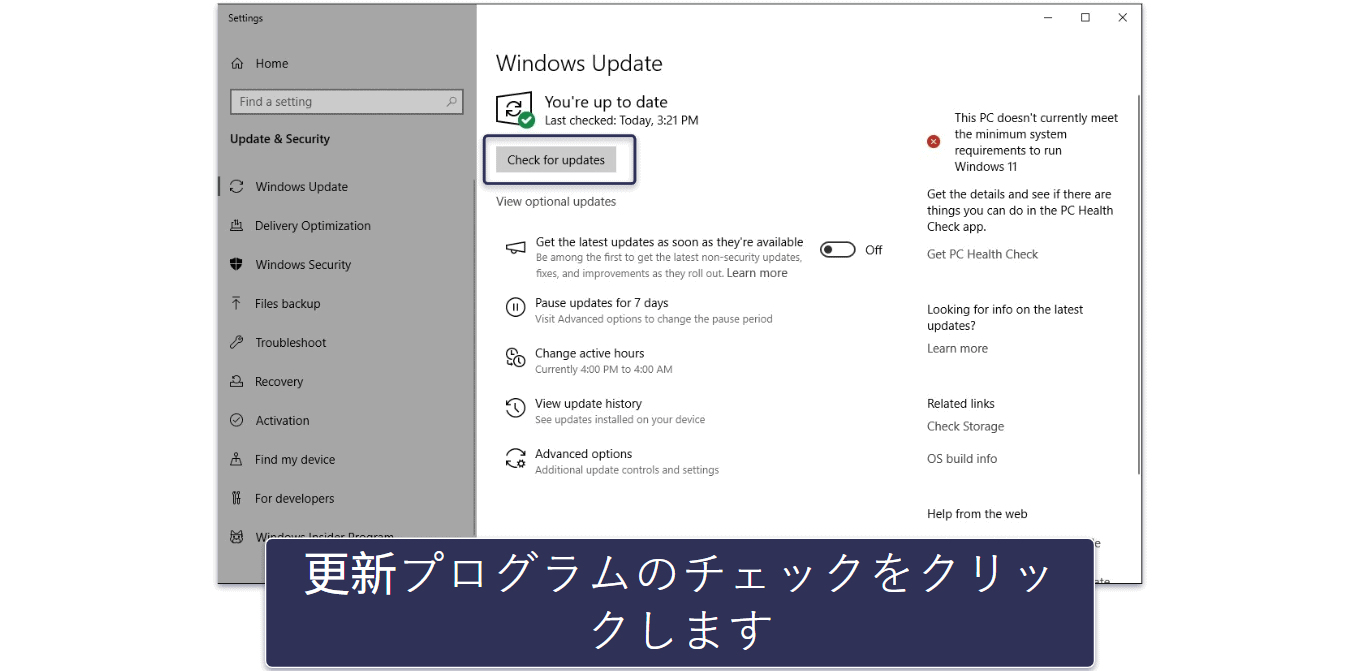The image size is (1359, 671).
Task: Click Get PC Health Check link
Action: pyautogui.click(x=982, y=254)
